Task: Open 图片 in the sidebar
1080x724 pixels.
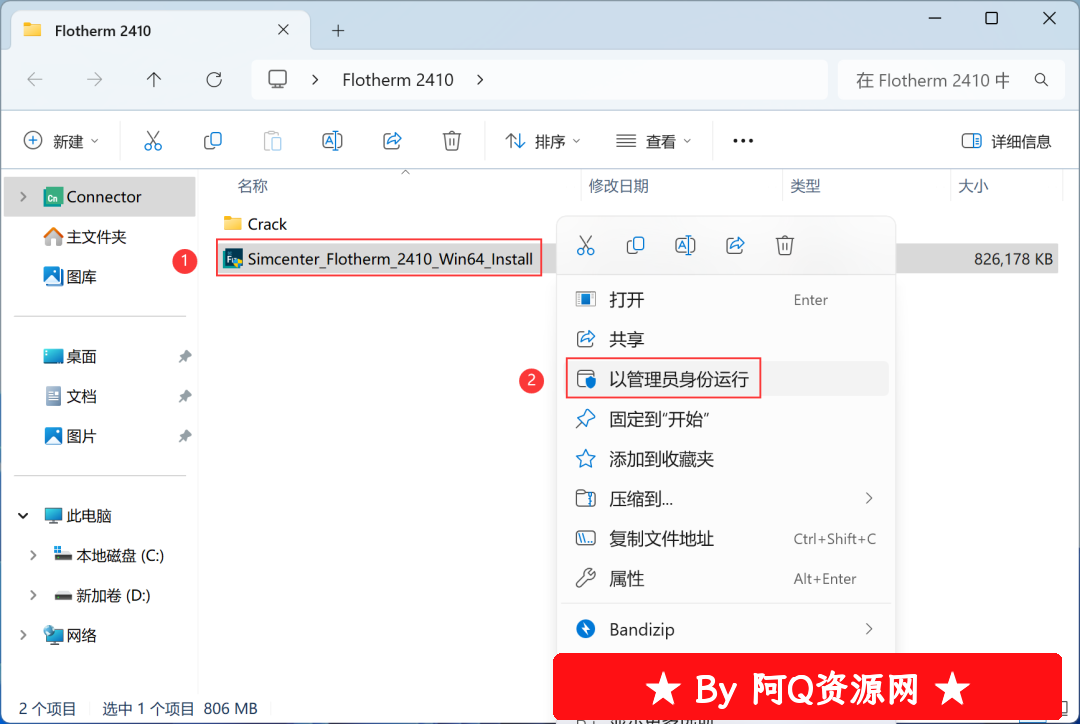Action: (x=70, y=437)
